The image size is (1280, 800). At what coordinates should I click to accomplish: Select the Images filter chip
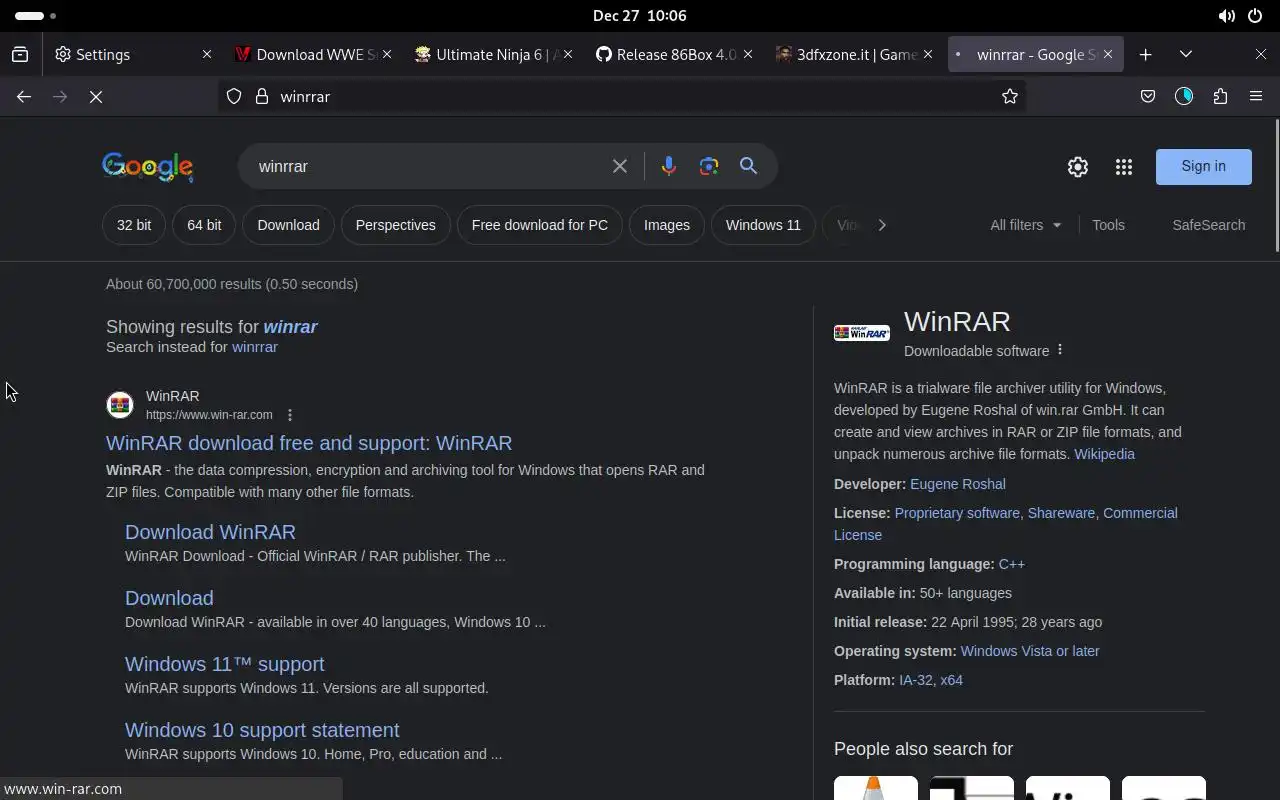point(667,225)
